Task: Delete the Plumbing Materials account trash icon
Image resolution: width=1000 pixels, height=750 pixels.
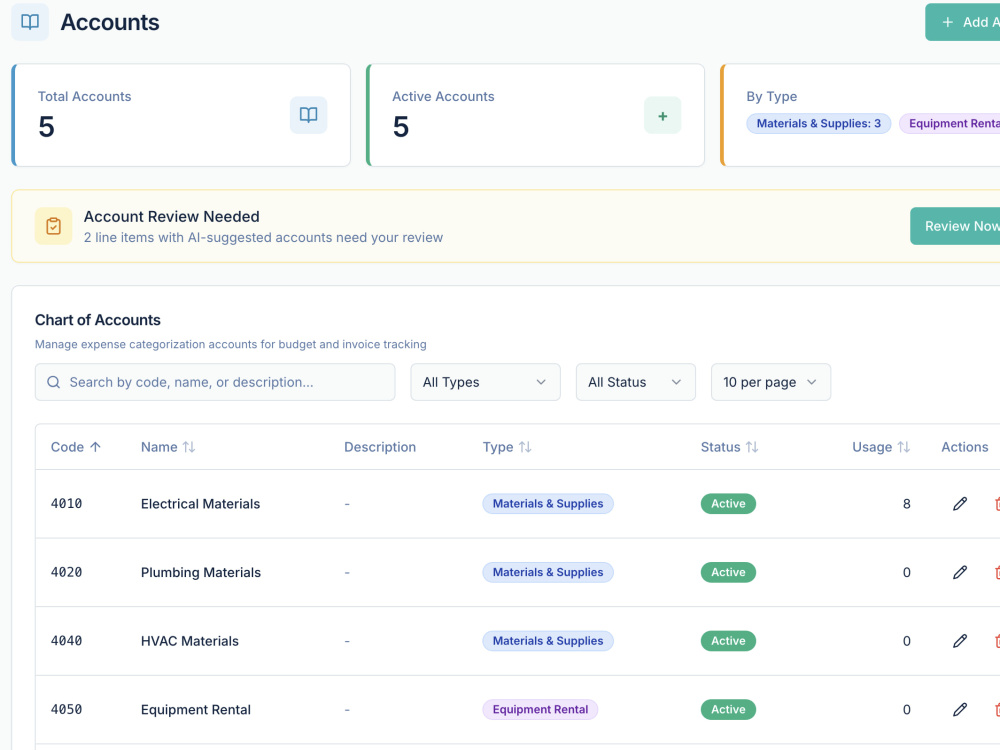Action: pyautogui.click(x=997, y=572)
